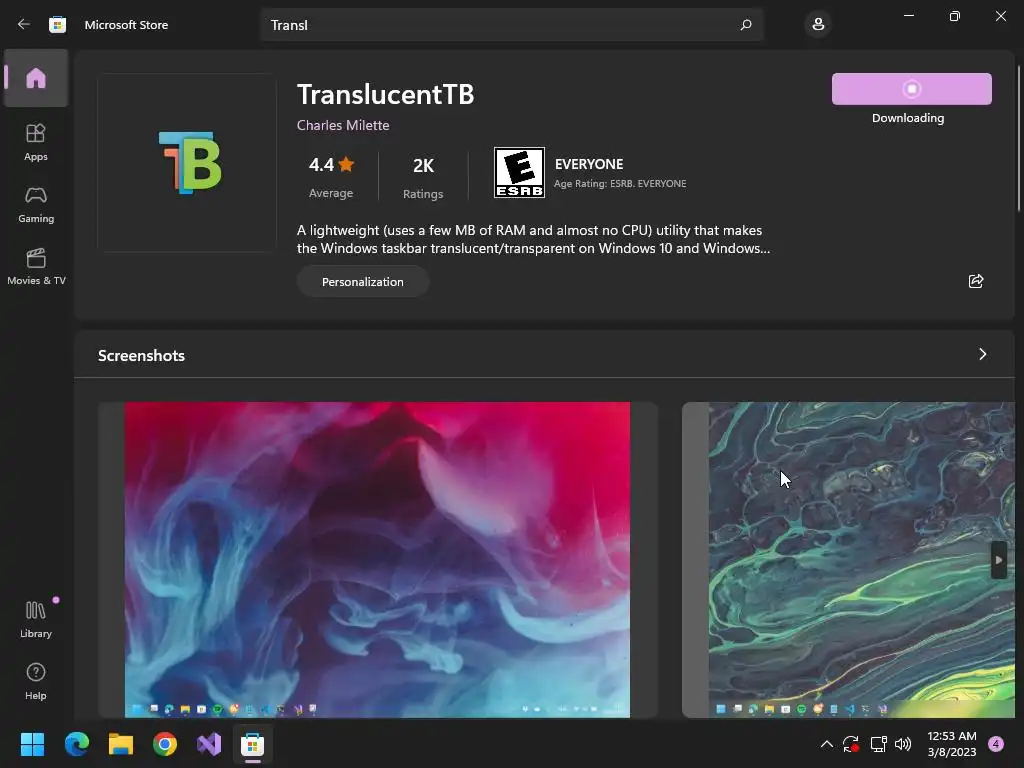Stop the TranslucentTB download

pyautogui.click(x=912, y=89)
